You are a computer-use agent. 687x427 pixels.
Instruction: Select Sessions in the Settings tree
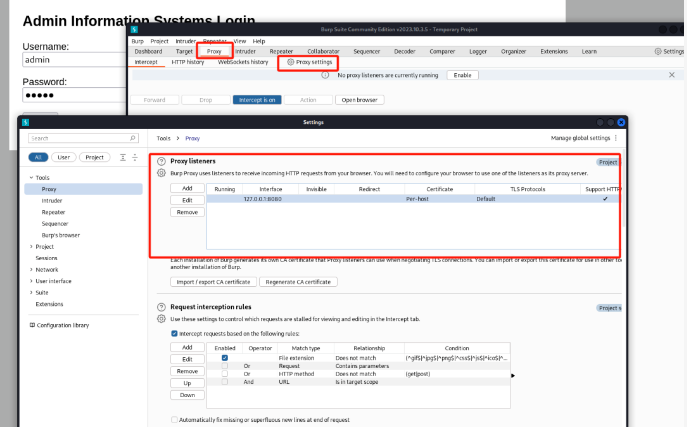coord(46,258)
